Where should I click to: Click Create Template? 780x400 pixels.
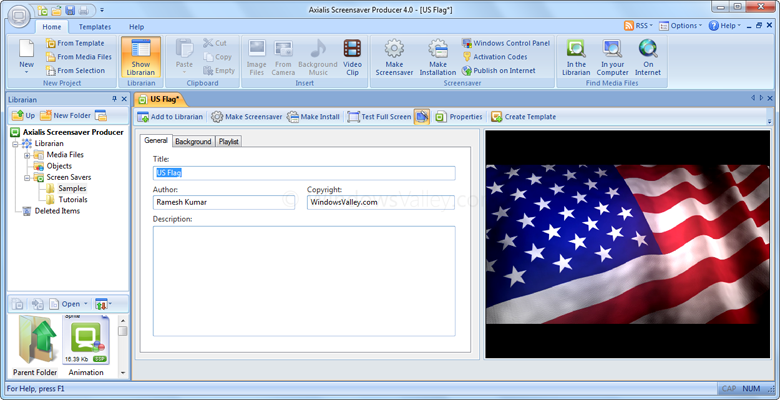tap(523, 117)
